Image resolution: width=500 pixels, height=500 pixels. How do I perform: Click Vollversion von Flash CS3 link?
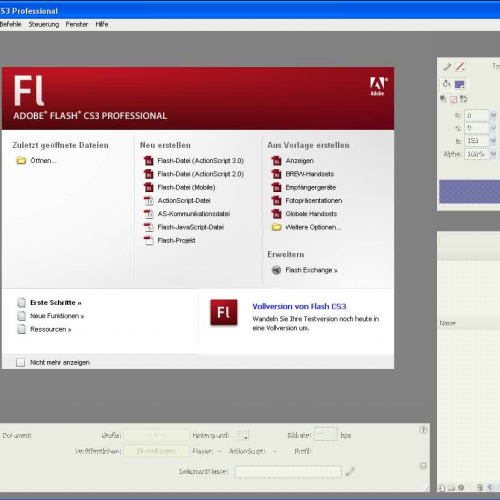299,306
